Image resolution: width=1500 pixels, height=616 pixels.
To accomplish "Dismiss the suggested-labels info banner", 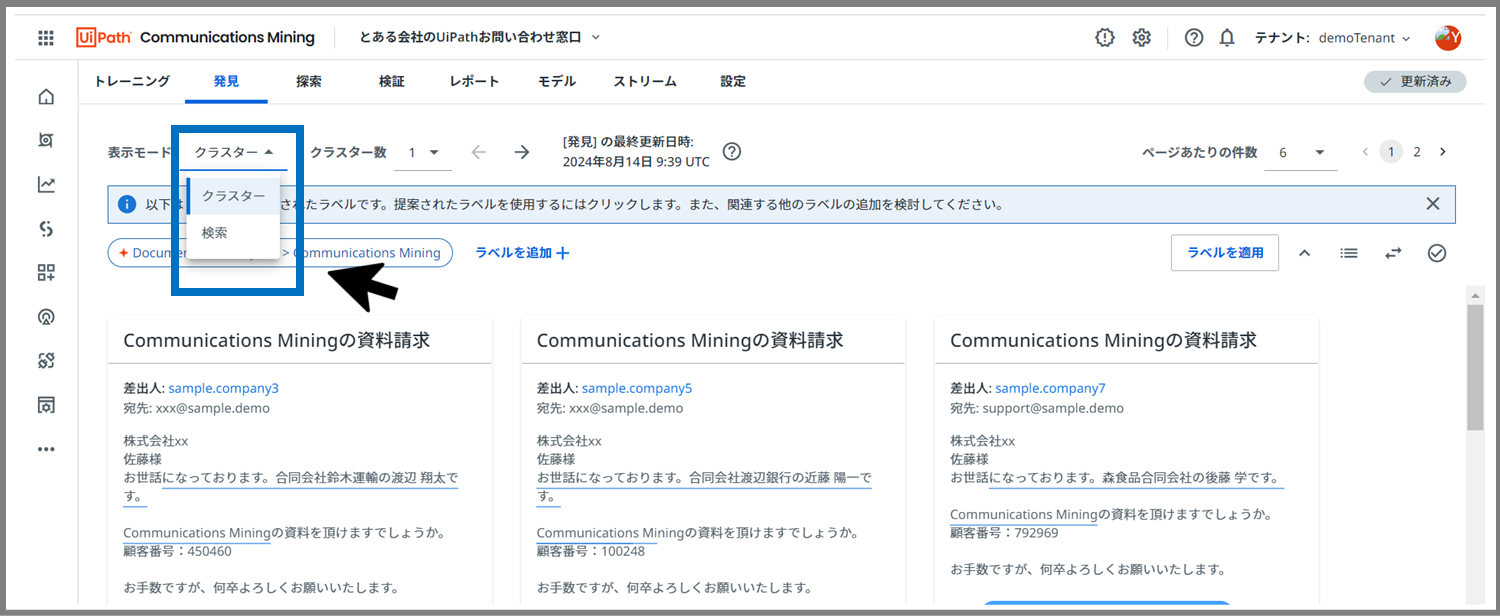I will coord(1433,204).
